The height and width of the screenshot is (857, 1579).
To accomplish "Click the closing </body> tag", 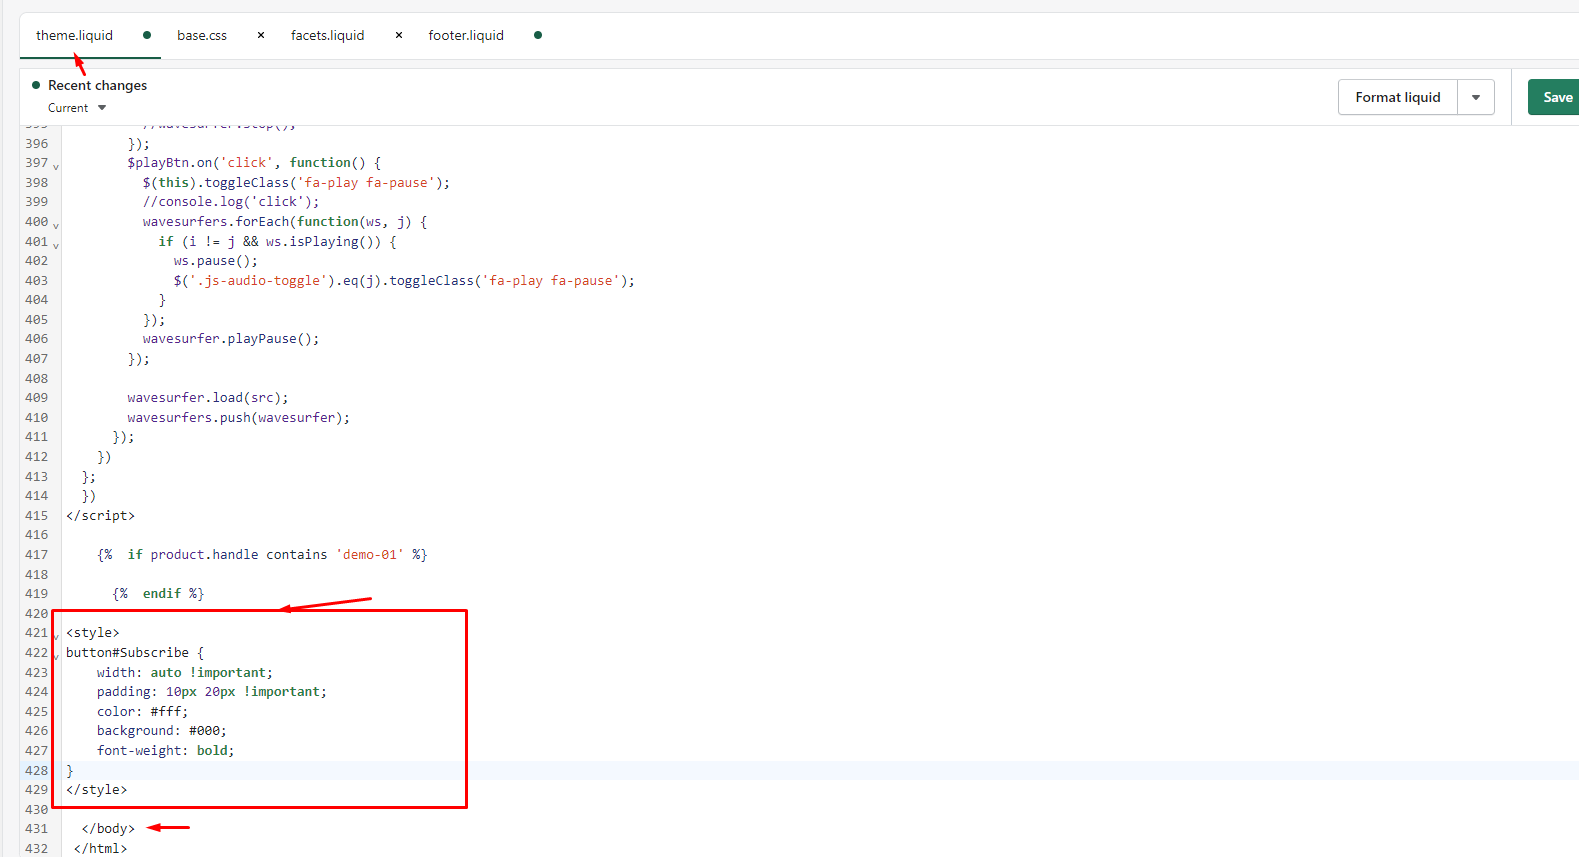I will [x=108, y=829].
